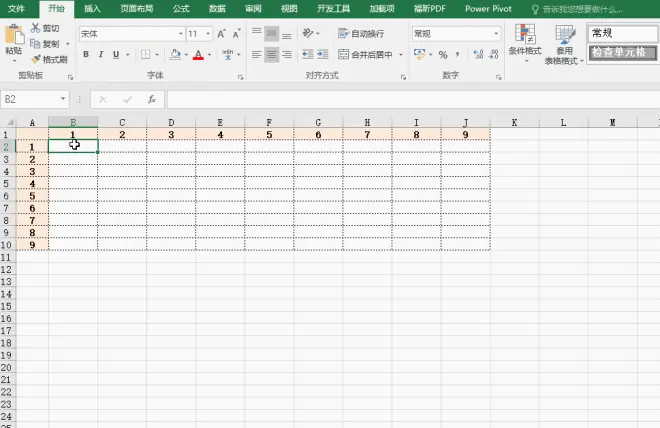Screen dimensions: 660x428
Task: Apply red font color A
Action: [198, 54]
